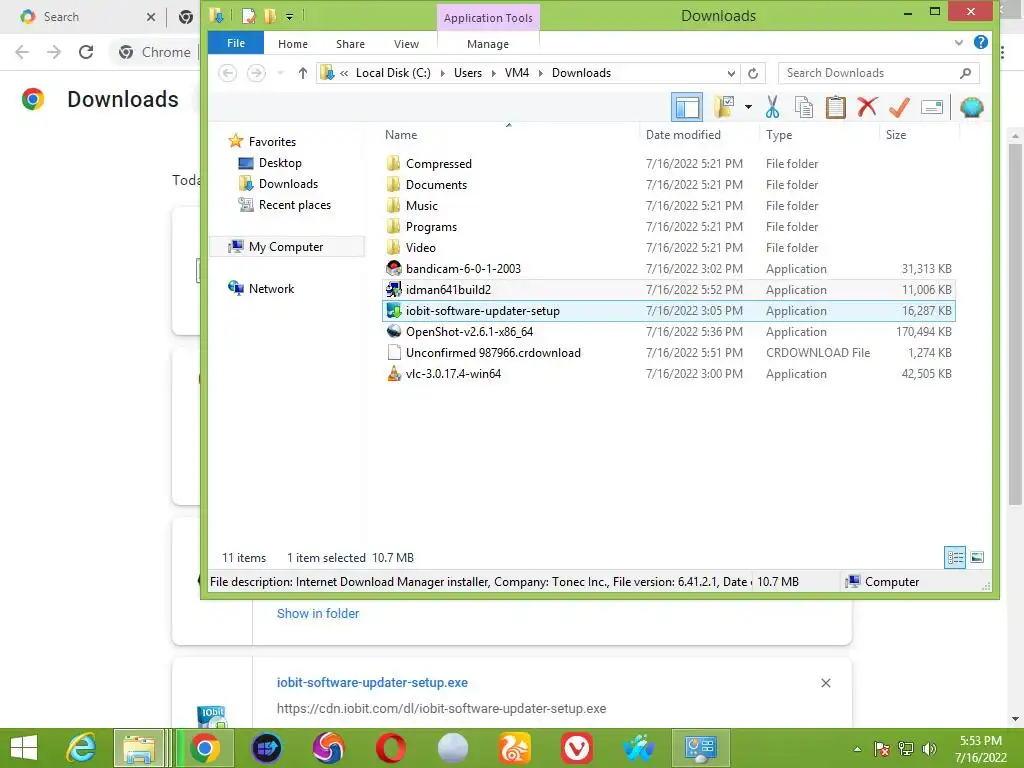Sort by the Name column header

(x=401, y=135)
